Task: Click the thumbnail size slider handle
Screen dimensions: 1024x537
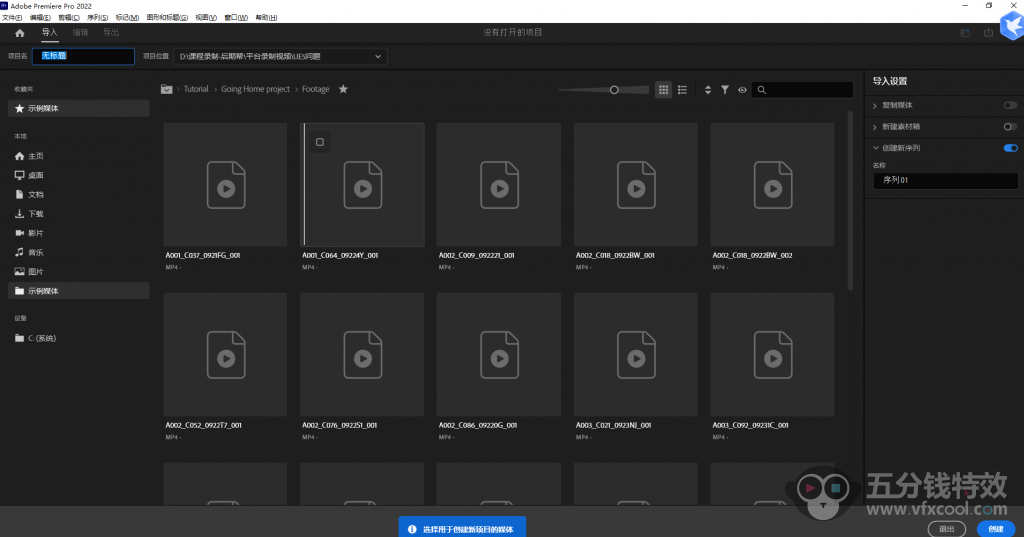Action: click(x=614, y=90)
